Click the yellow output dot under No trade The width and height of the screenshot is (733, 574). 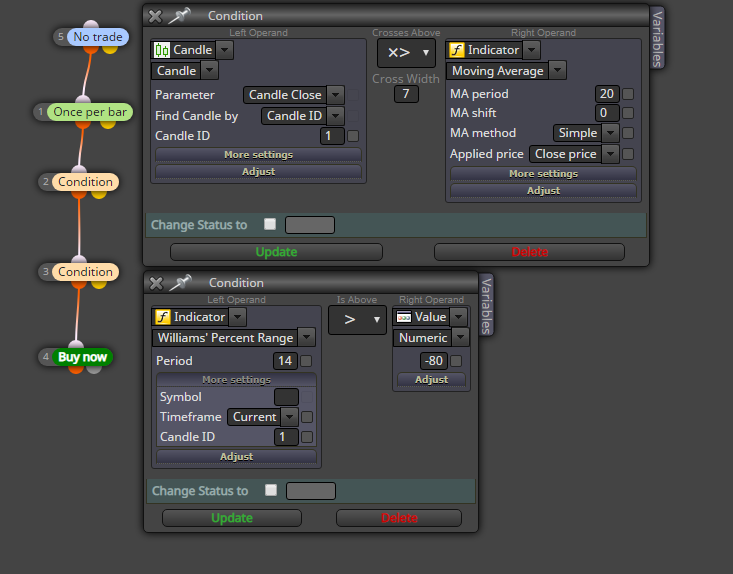click(110, 49)
